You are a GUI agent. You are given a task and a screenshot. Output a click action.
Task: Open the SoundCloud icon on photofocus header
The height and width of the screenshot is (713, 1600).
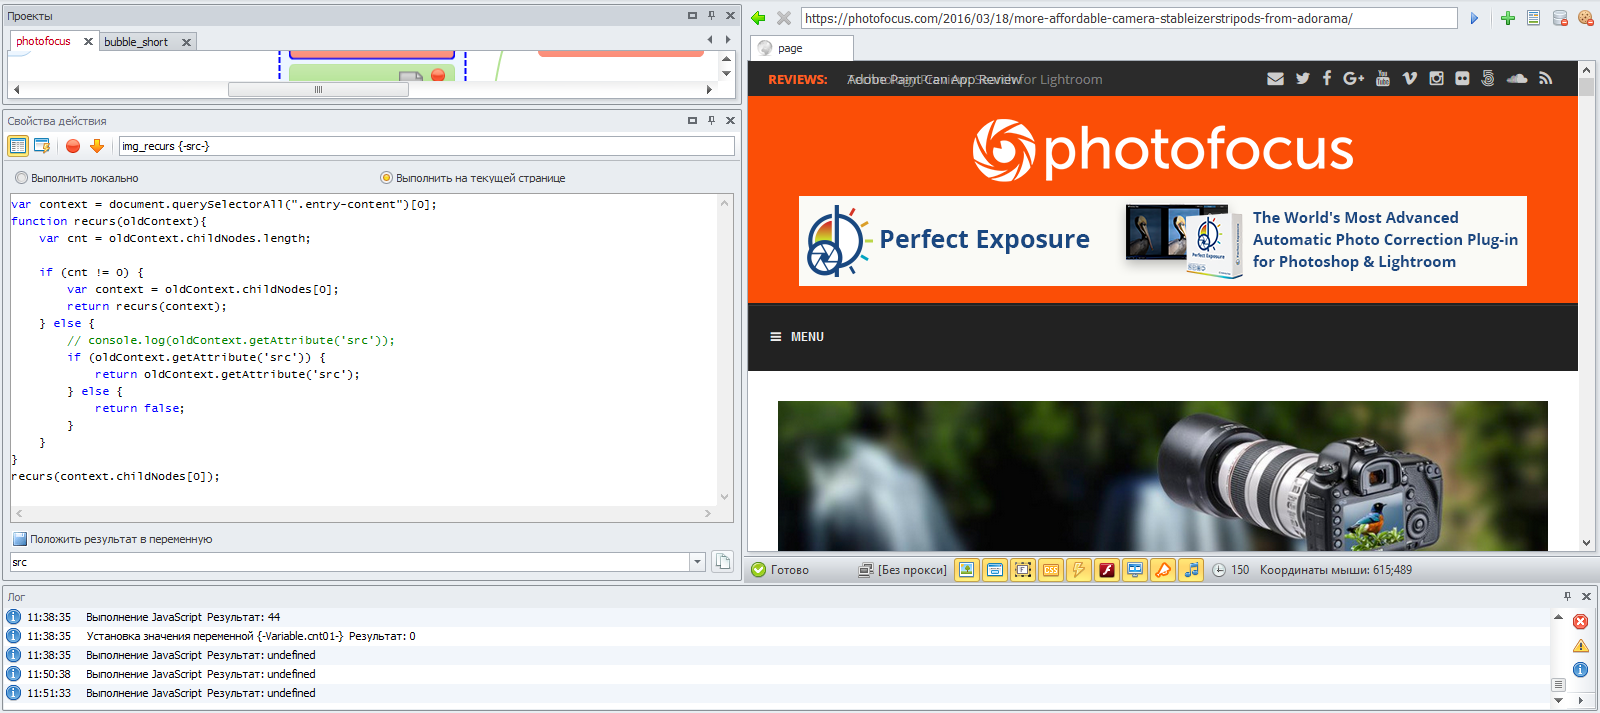point(1517,79)
